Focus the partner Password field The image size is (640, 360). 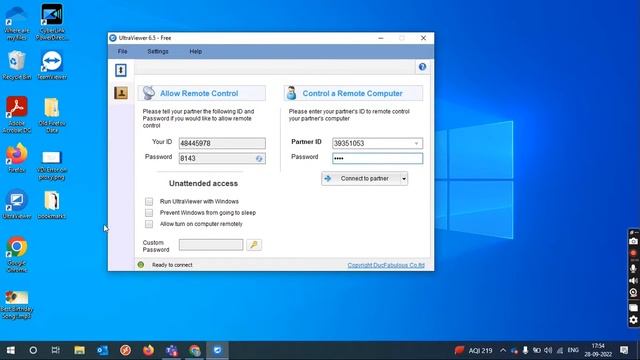tap(378, 158)
